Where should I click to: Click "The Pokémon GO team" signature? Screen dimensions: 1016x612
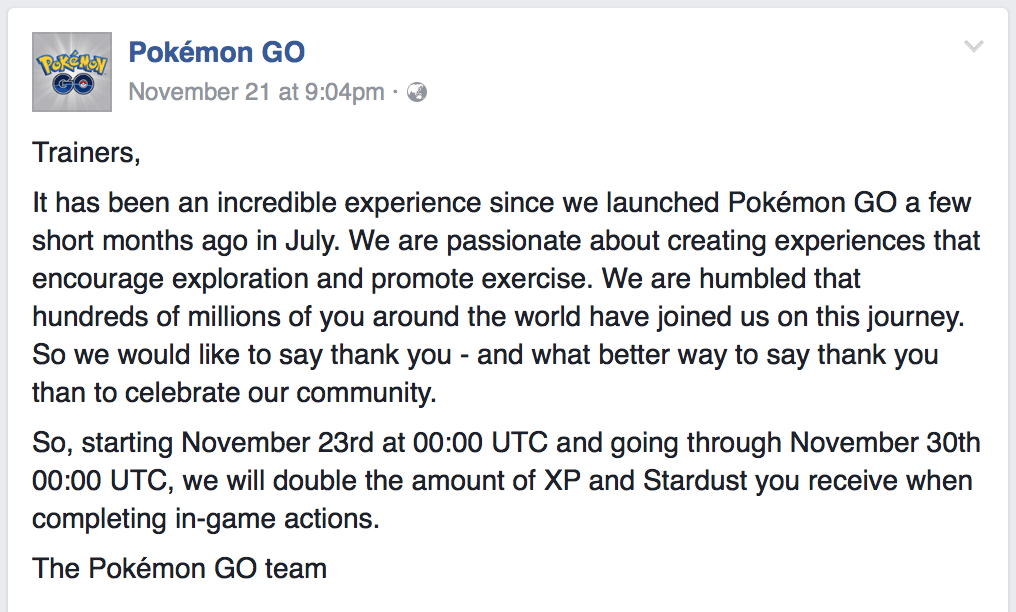(179, 569)
